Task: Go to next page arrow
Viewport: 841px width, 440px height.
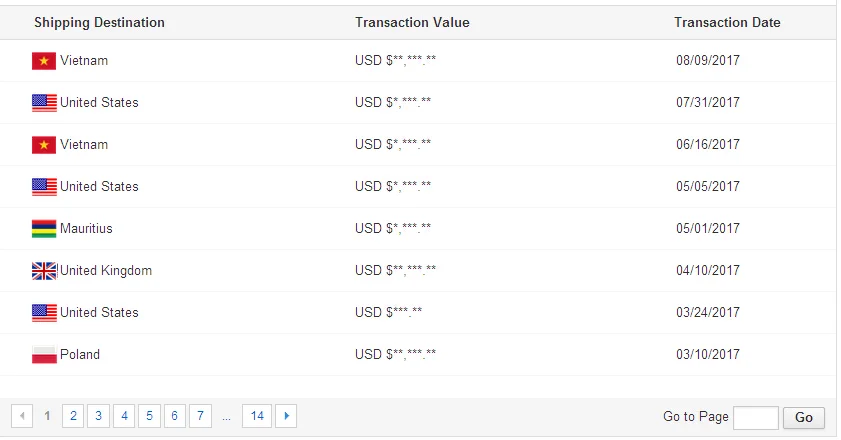Action: 286,416
